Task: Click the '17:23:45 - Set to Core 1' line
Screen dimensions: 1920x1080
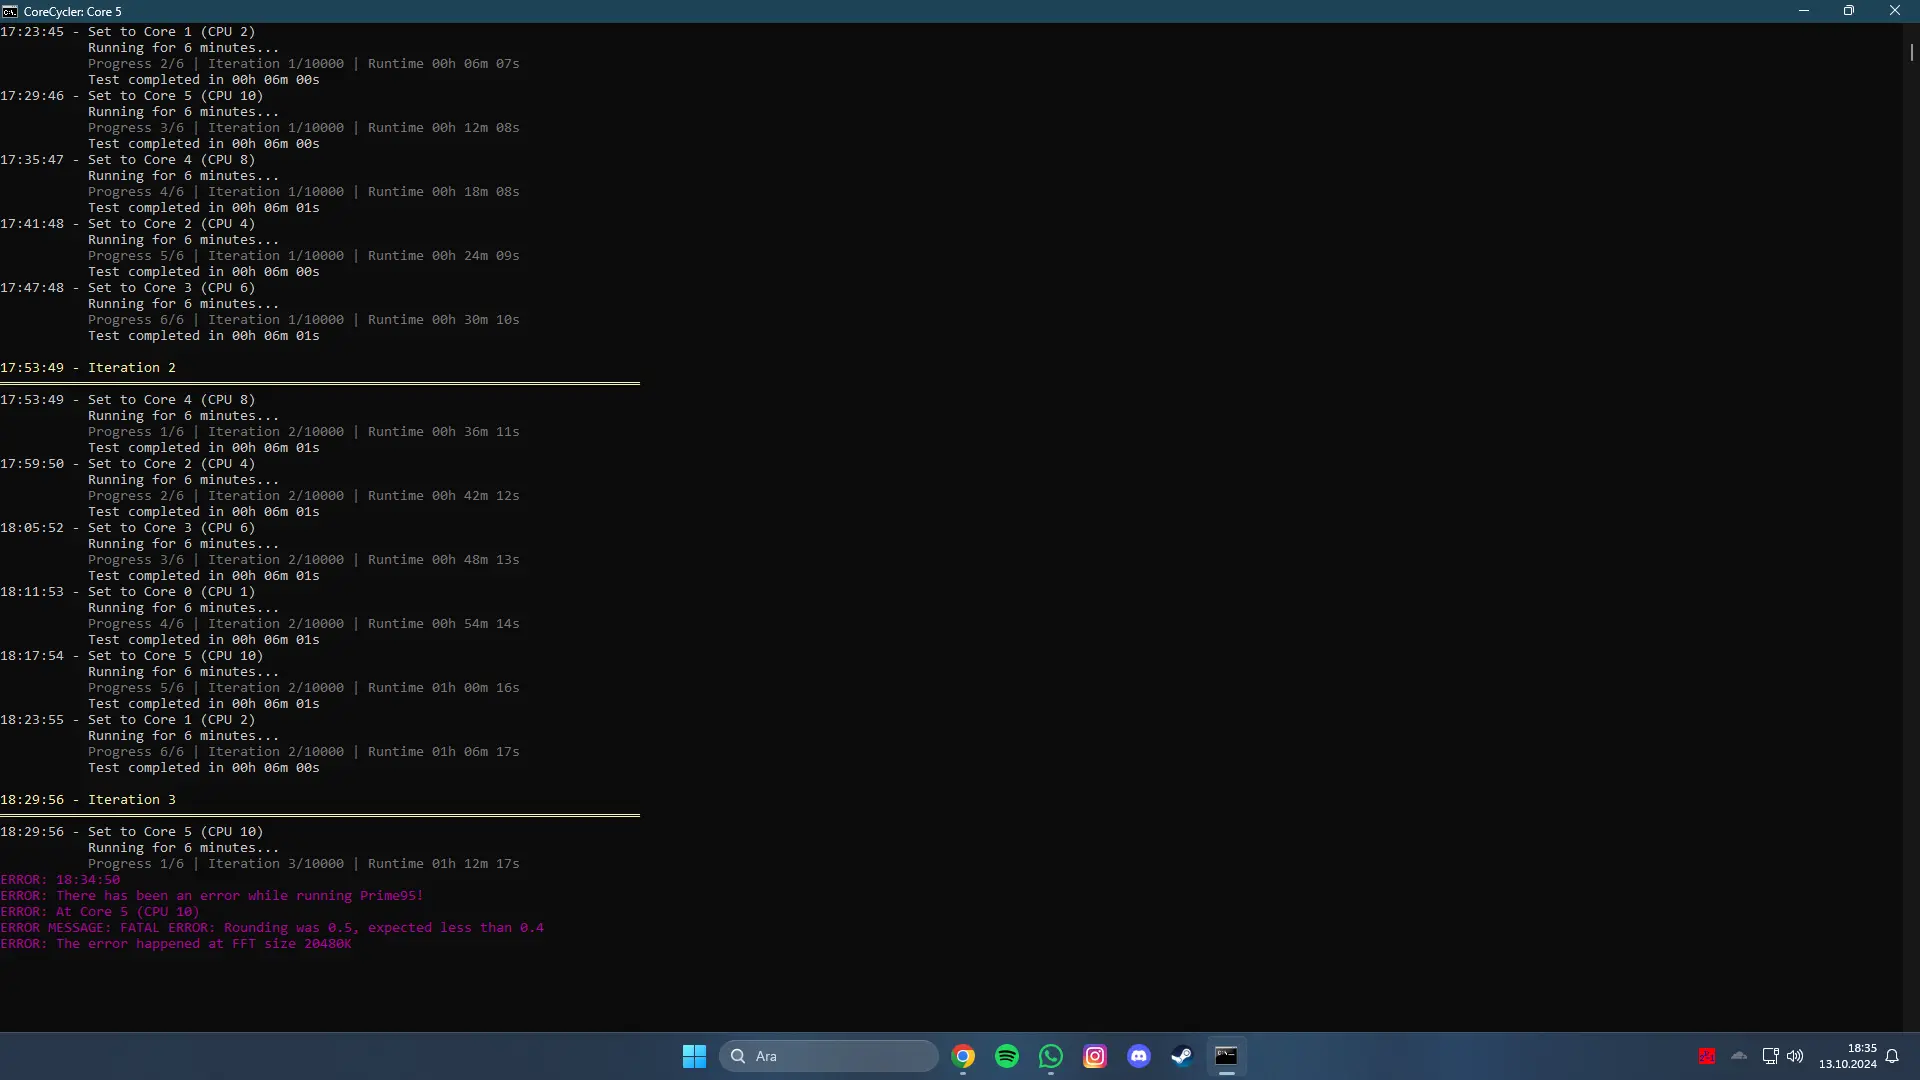Action: pyautogui.click(x=128, y=32)
